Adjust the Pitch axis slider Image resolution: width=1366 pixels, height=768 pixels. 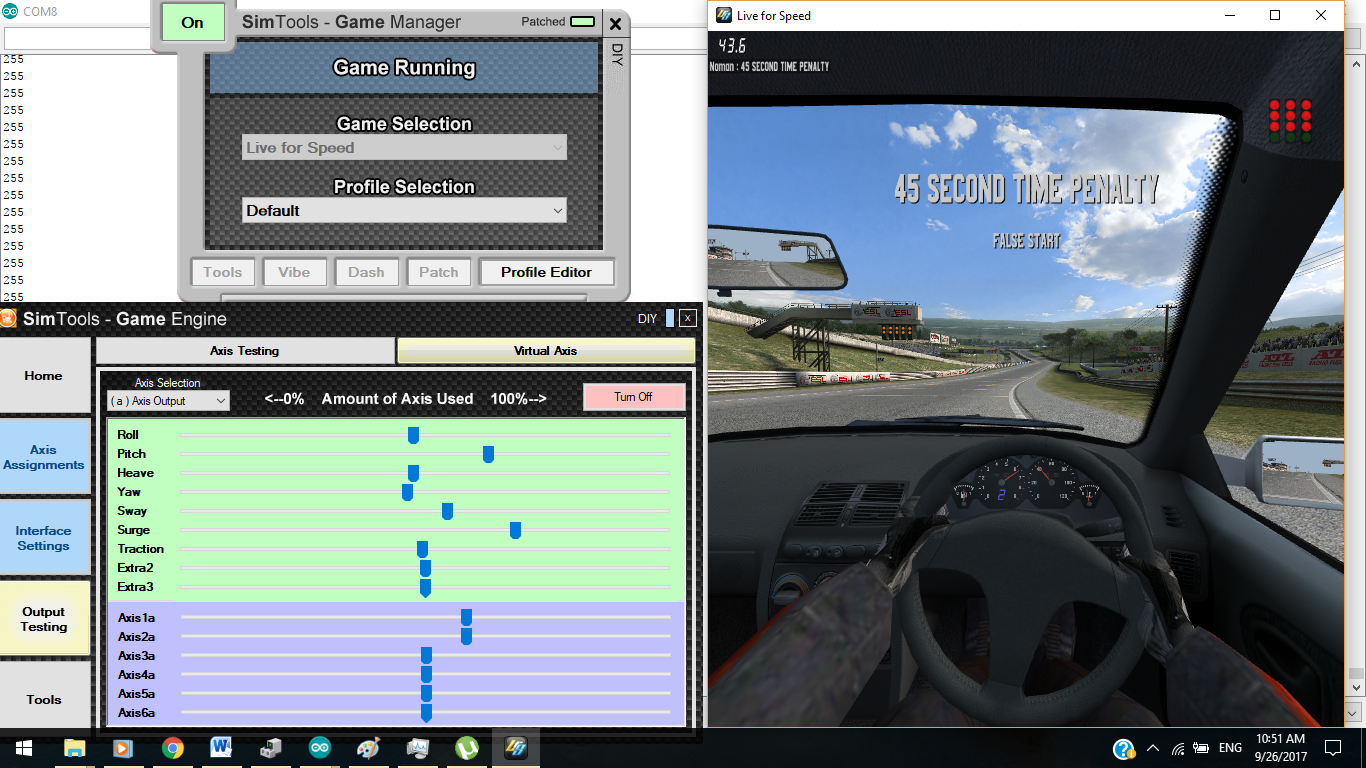(488, 453)
